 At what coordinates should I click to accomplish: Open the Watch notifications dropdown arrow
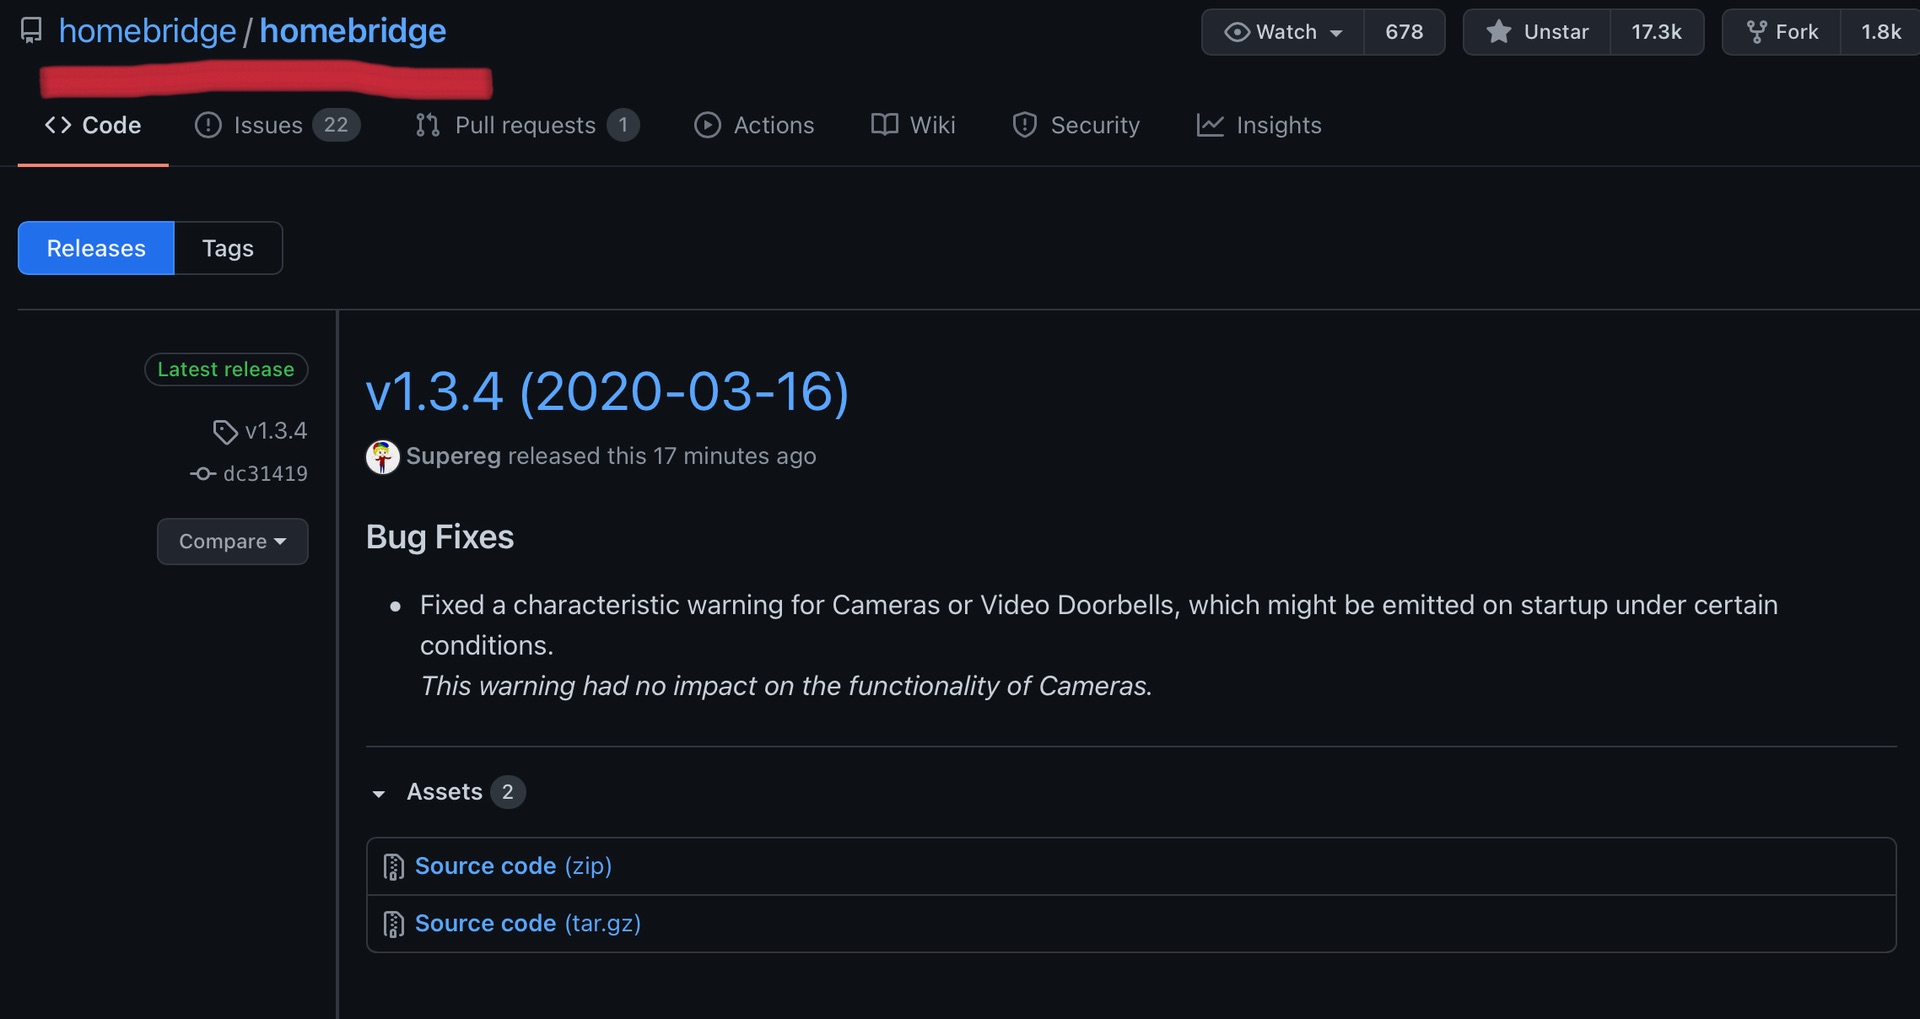click(1336, 33)
